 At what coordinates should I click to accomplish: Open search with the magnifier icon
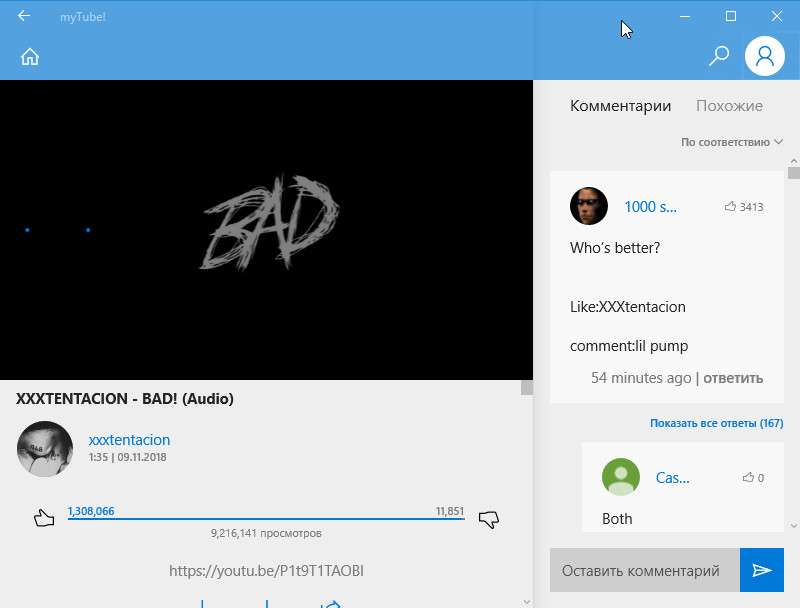(718, 56)
